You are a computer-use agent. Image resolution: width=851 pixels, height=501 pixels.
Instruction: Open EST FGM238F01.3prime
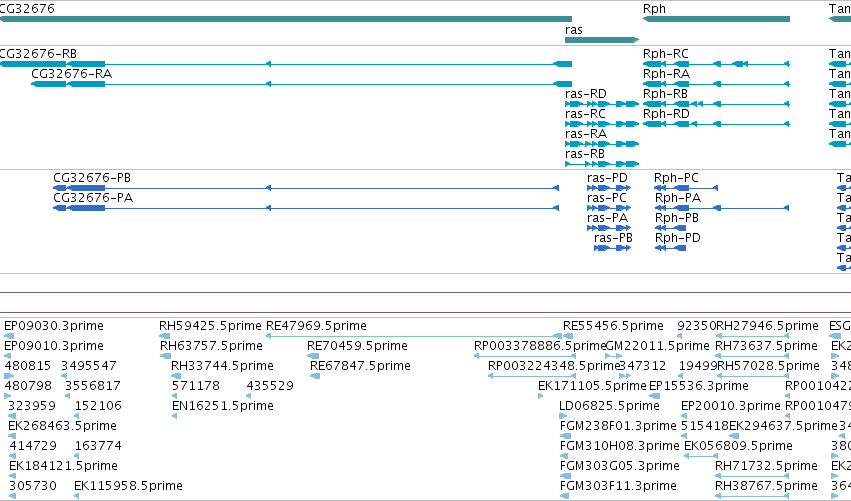click(x=618, y=426)
